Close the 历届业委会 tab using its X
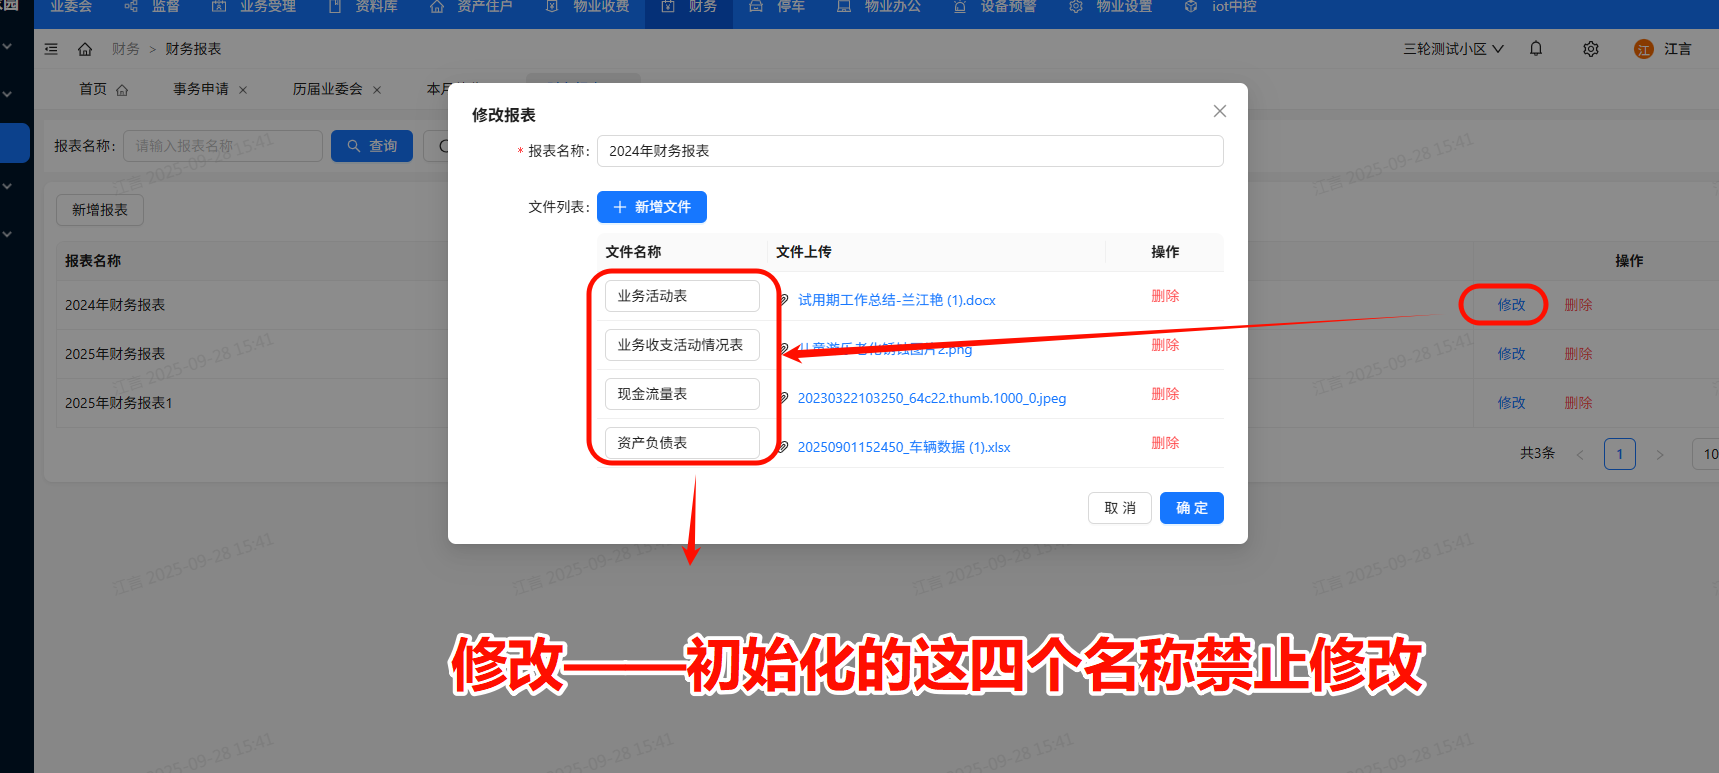Screen dimensions: 1719x773 377,90
